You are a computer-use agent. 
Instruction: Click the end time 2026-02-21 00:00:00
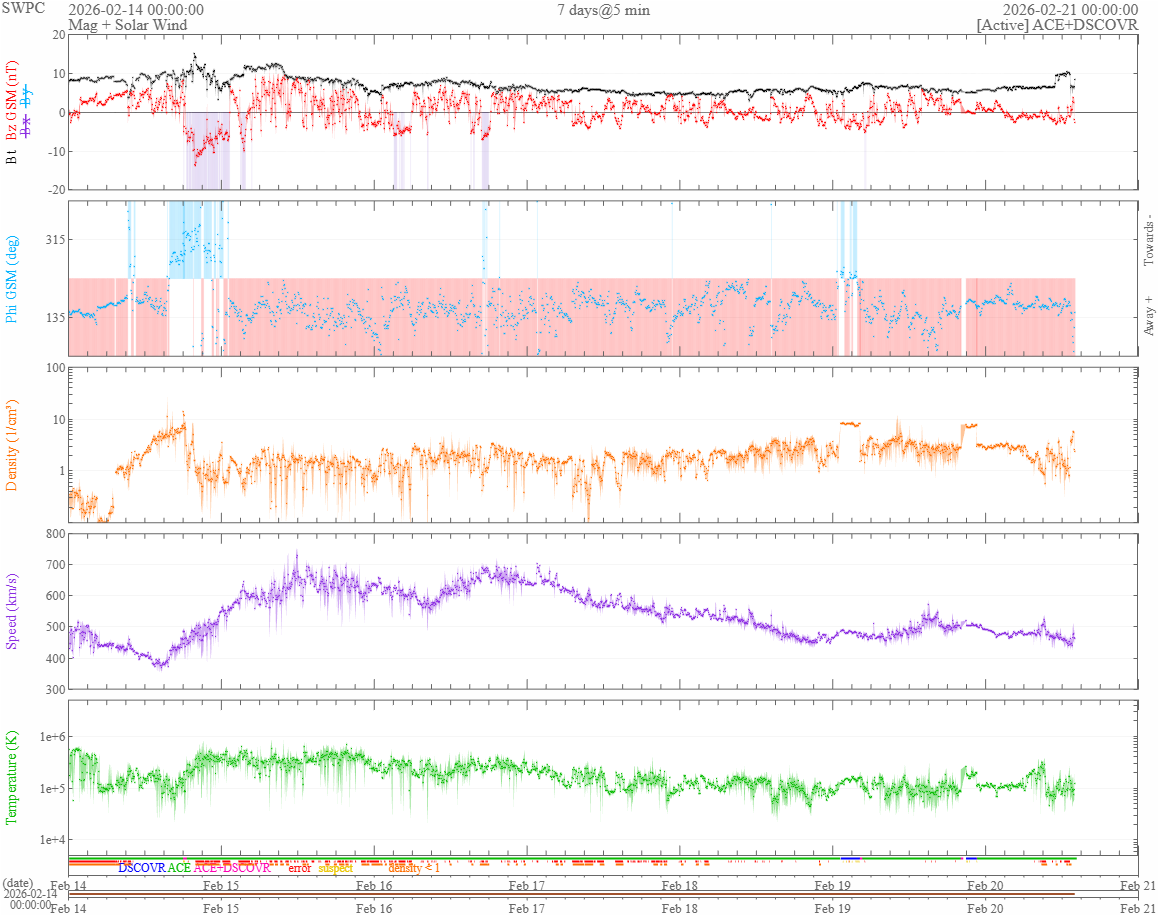click(x=1070, y=10)
